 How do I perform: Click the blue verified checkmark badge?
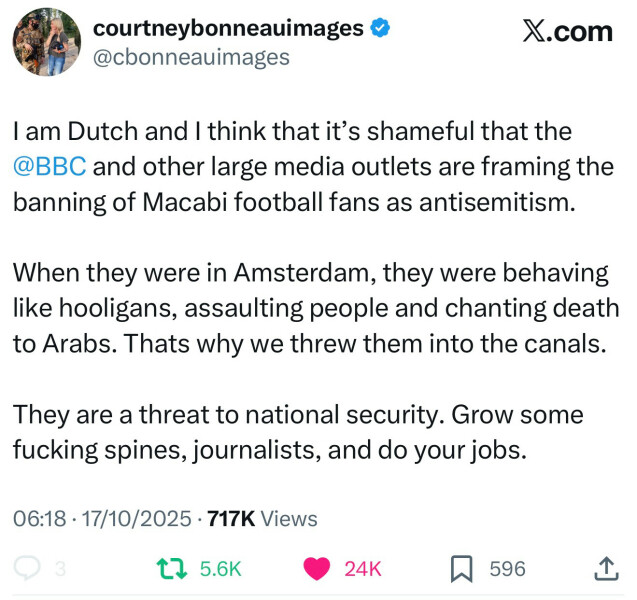[380, 29]
